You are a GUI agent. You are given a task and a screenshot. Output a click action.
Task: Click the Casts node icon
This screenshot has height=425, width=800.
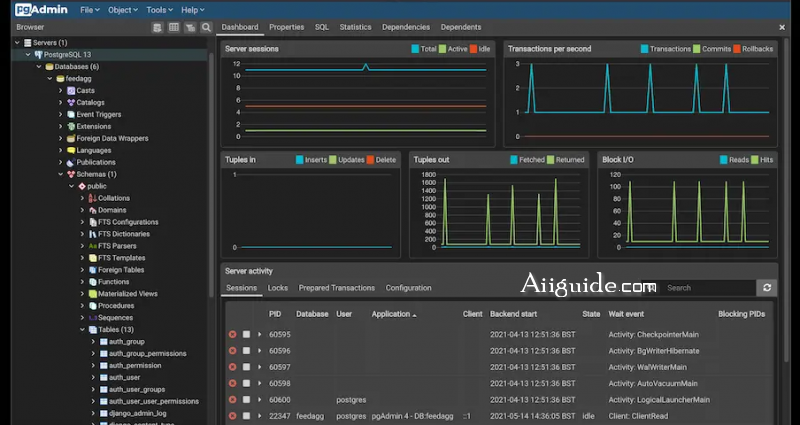point(71,90)
